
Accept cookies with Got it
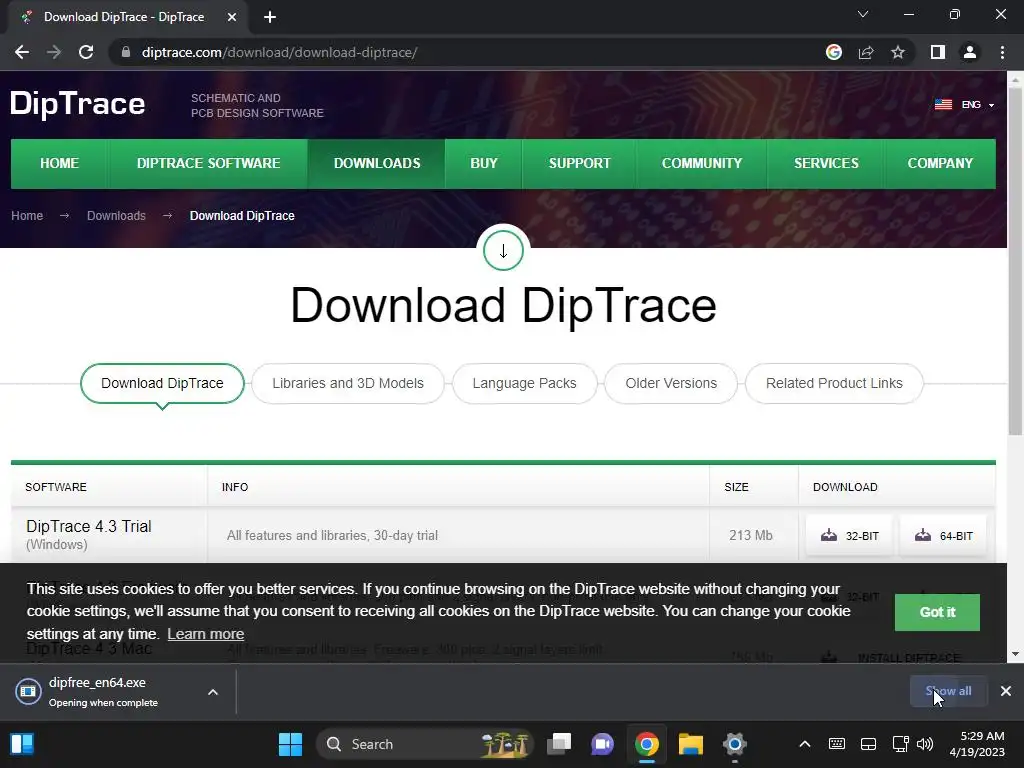[937, 613]
